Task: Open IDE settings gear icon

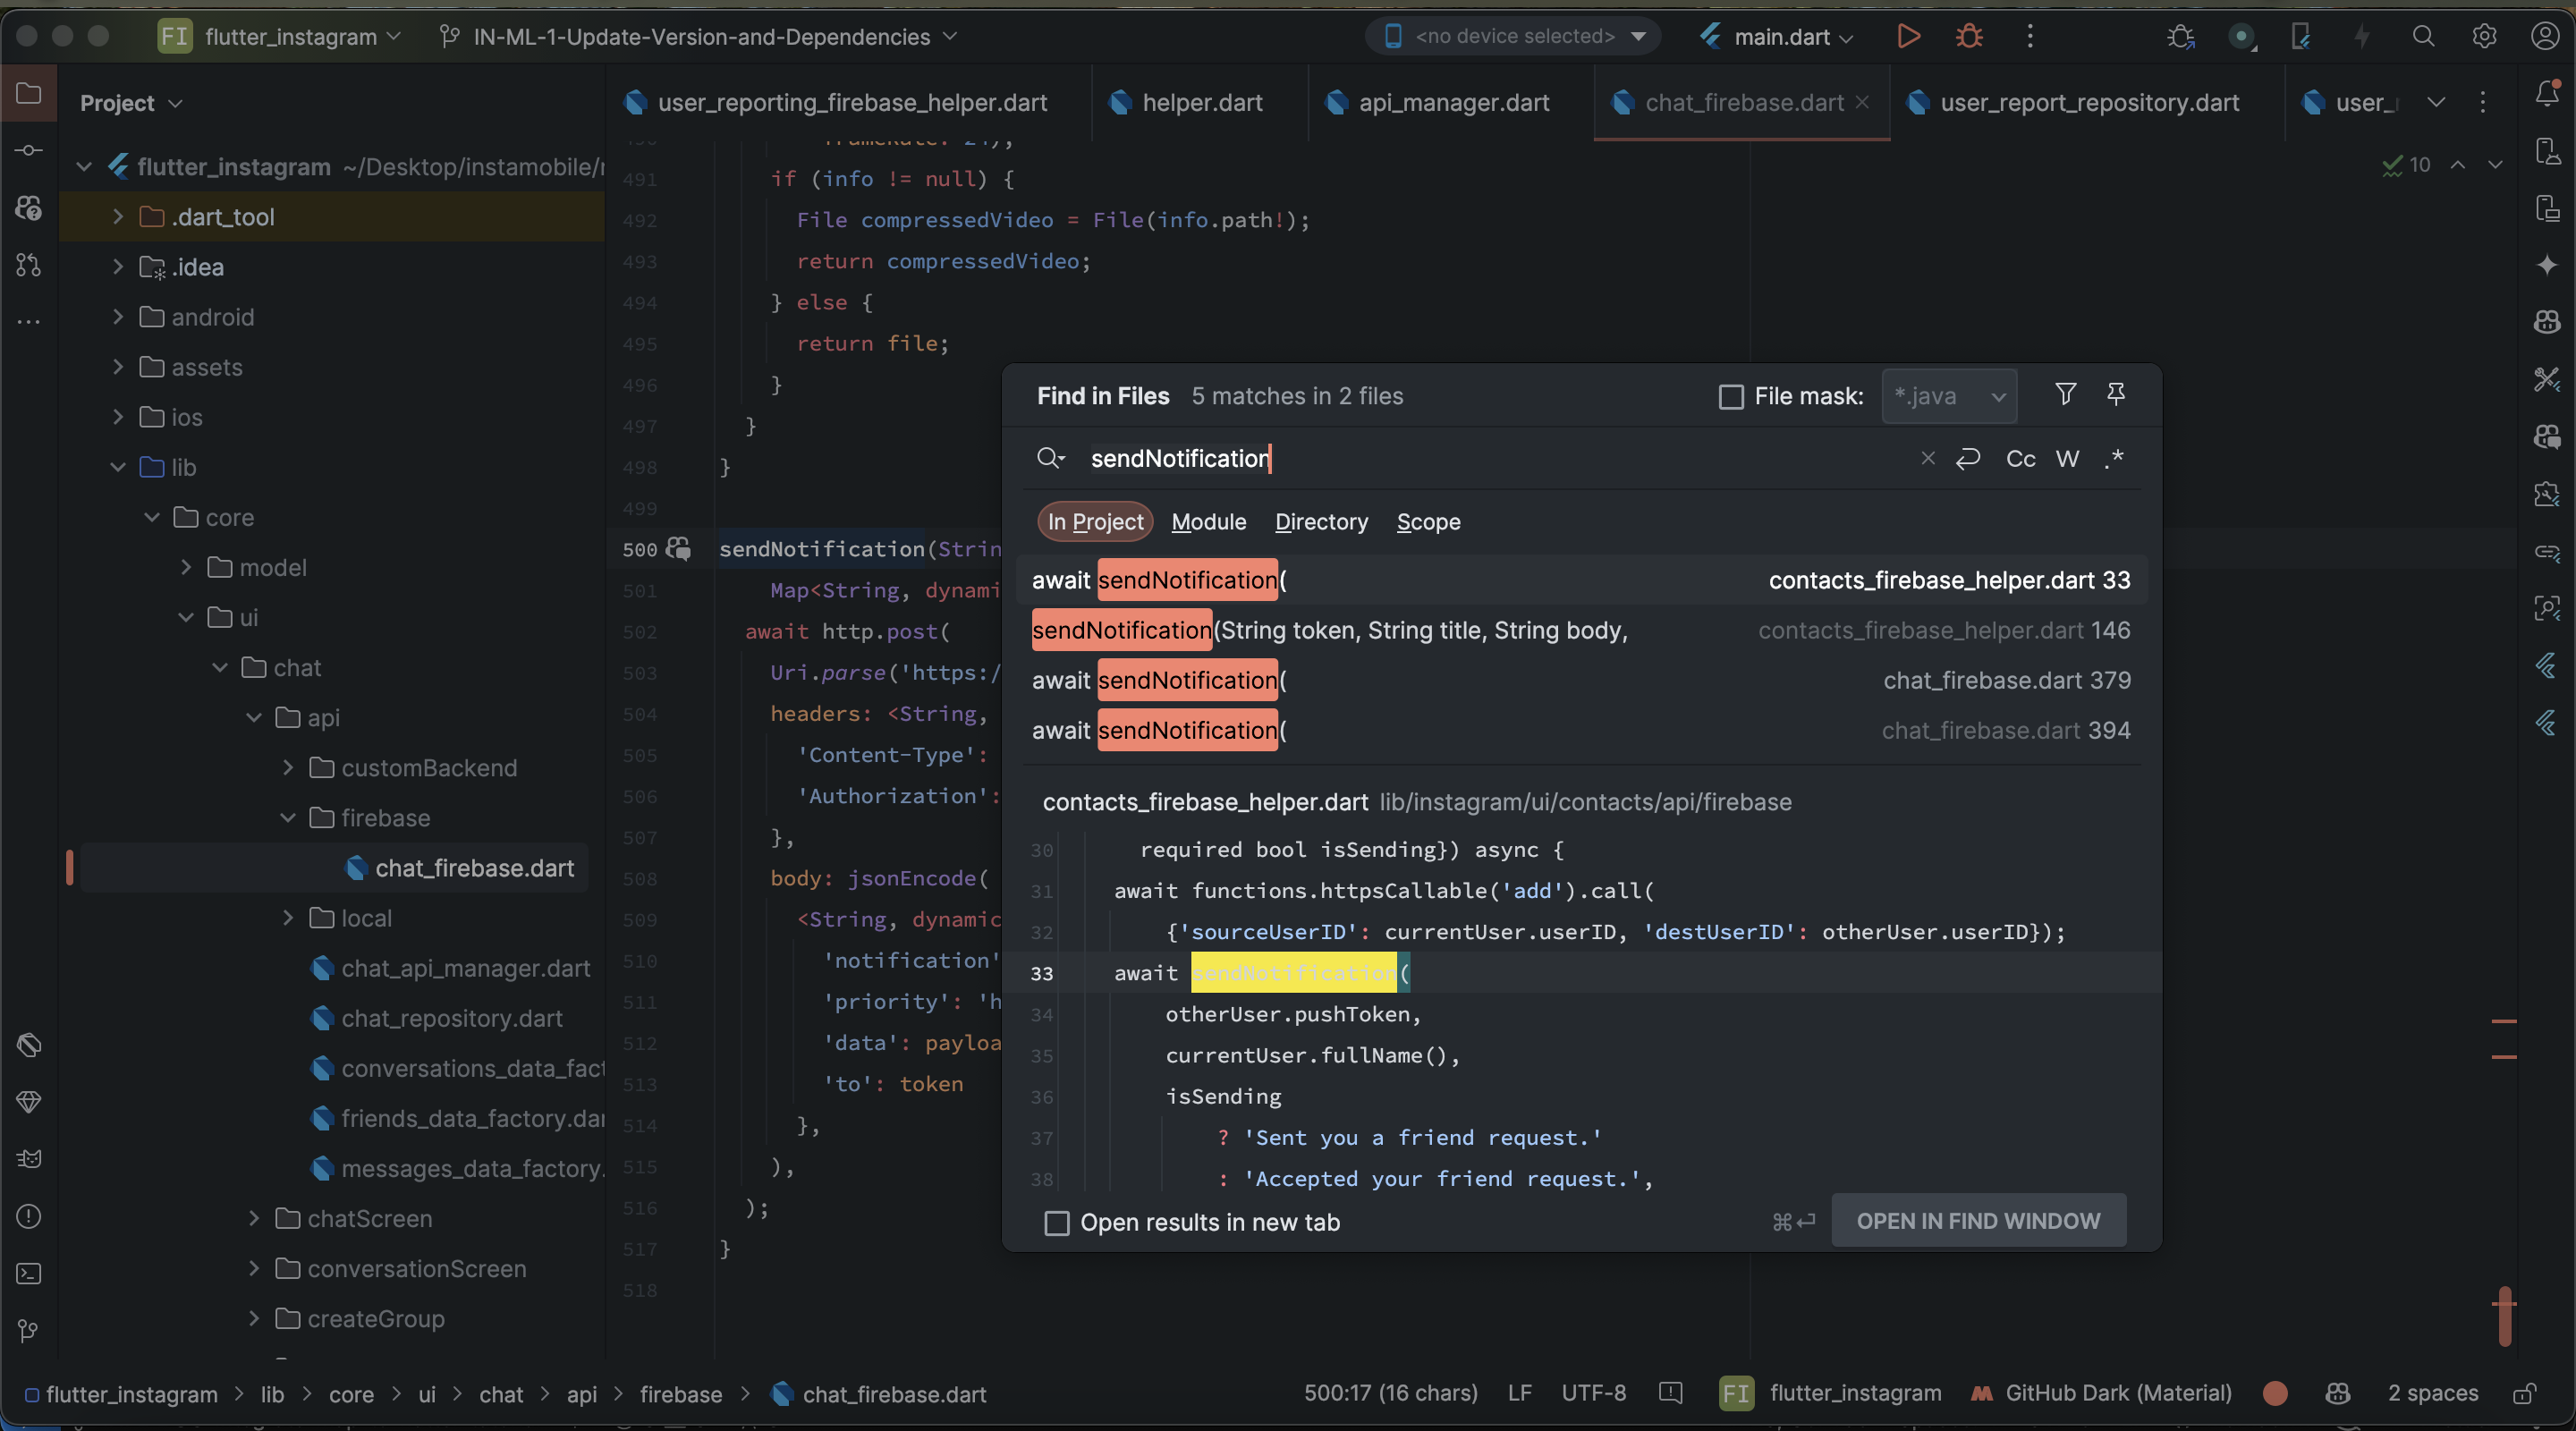Action: point(2484,37)
